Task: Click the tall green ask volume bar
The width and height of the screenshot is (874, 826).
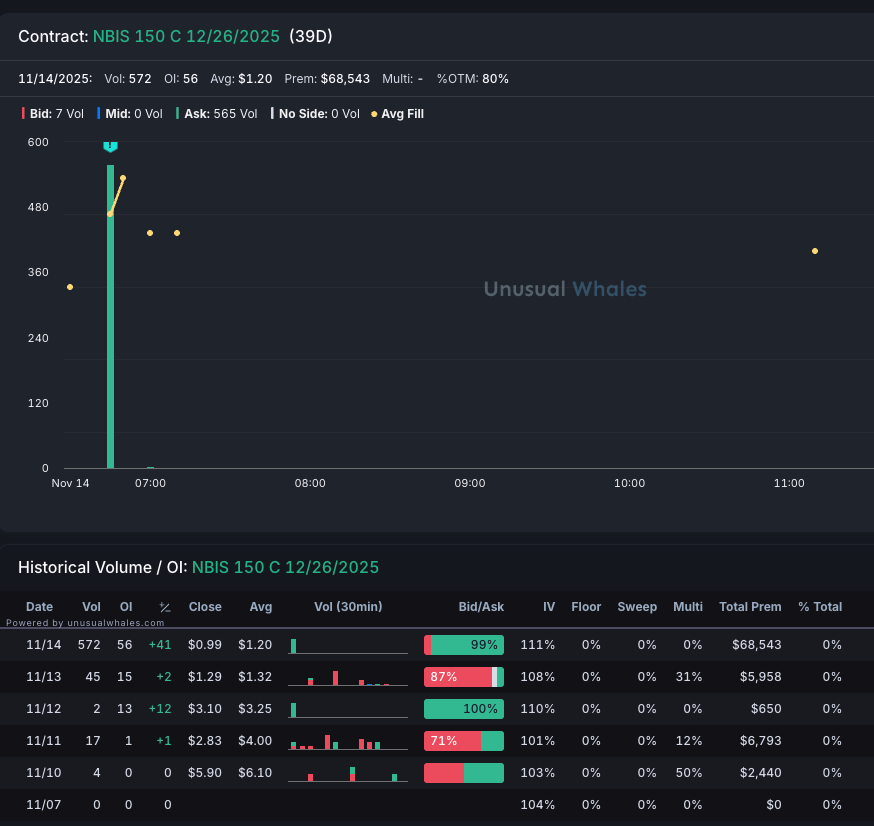Action: click(110, 317)
